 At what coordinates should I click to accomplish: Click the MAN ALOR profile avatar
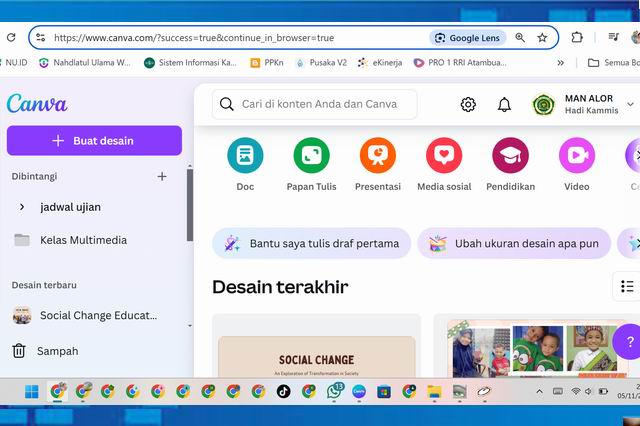(x=543, y=104)
